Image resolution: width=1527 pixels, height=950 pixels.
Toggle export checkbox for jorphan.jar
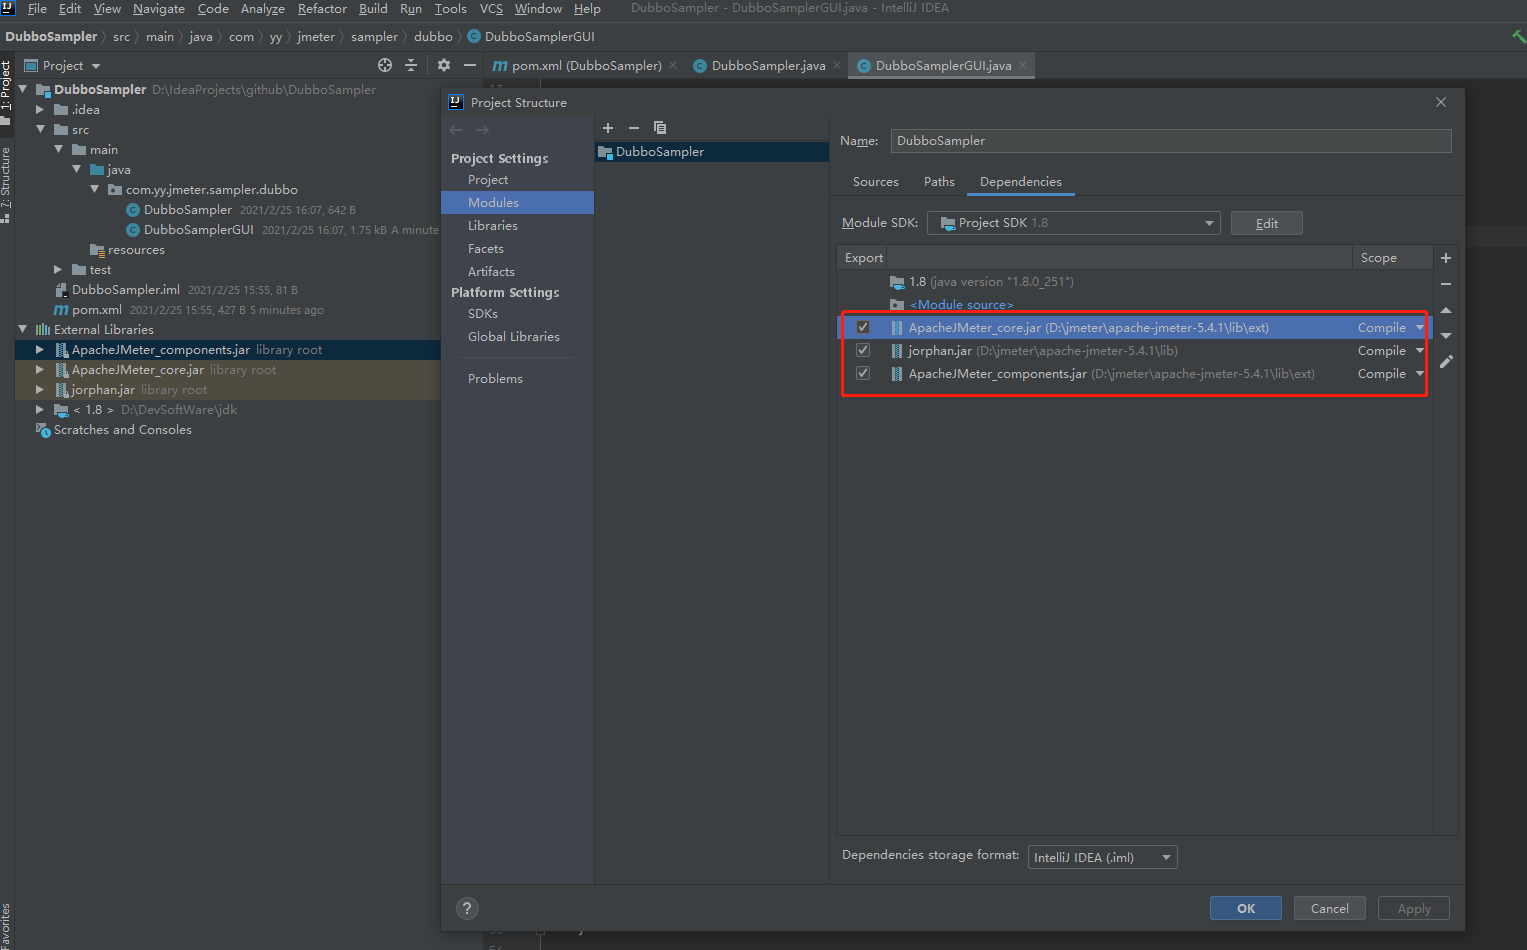pyautogui.click(x=863, y=351)
